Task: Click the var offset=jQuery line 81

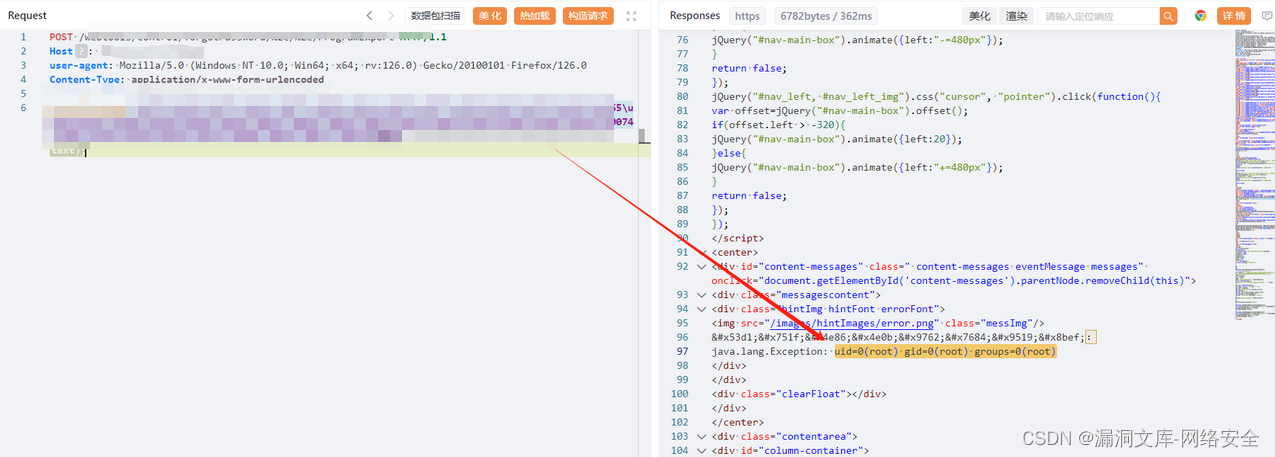Action: [840, 111]
